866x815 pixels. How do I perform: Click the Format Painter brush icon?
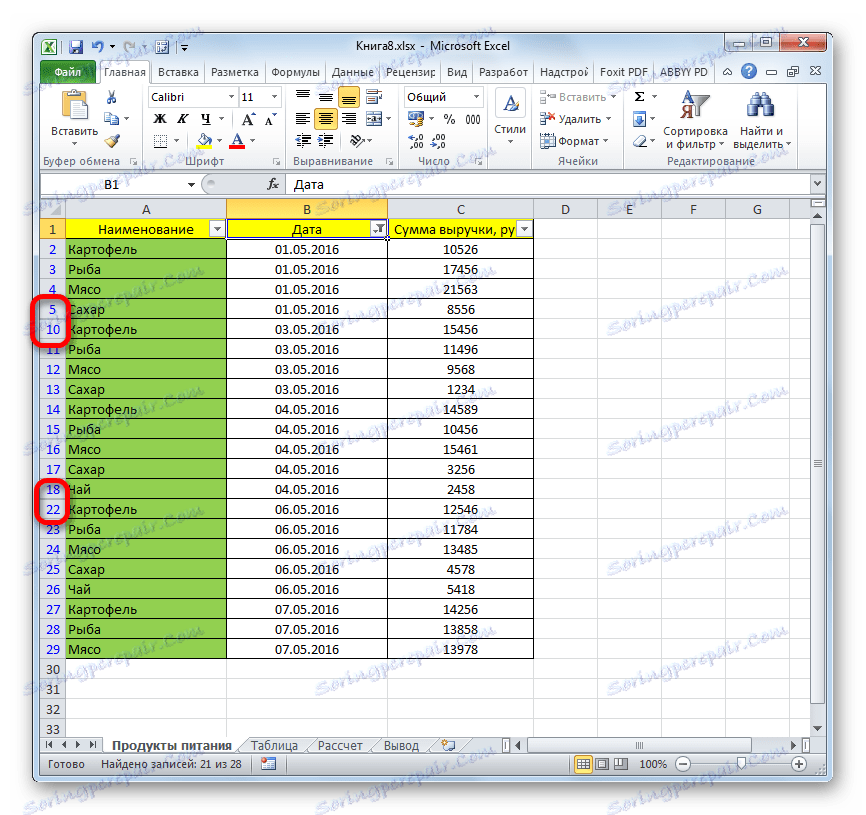111,141
